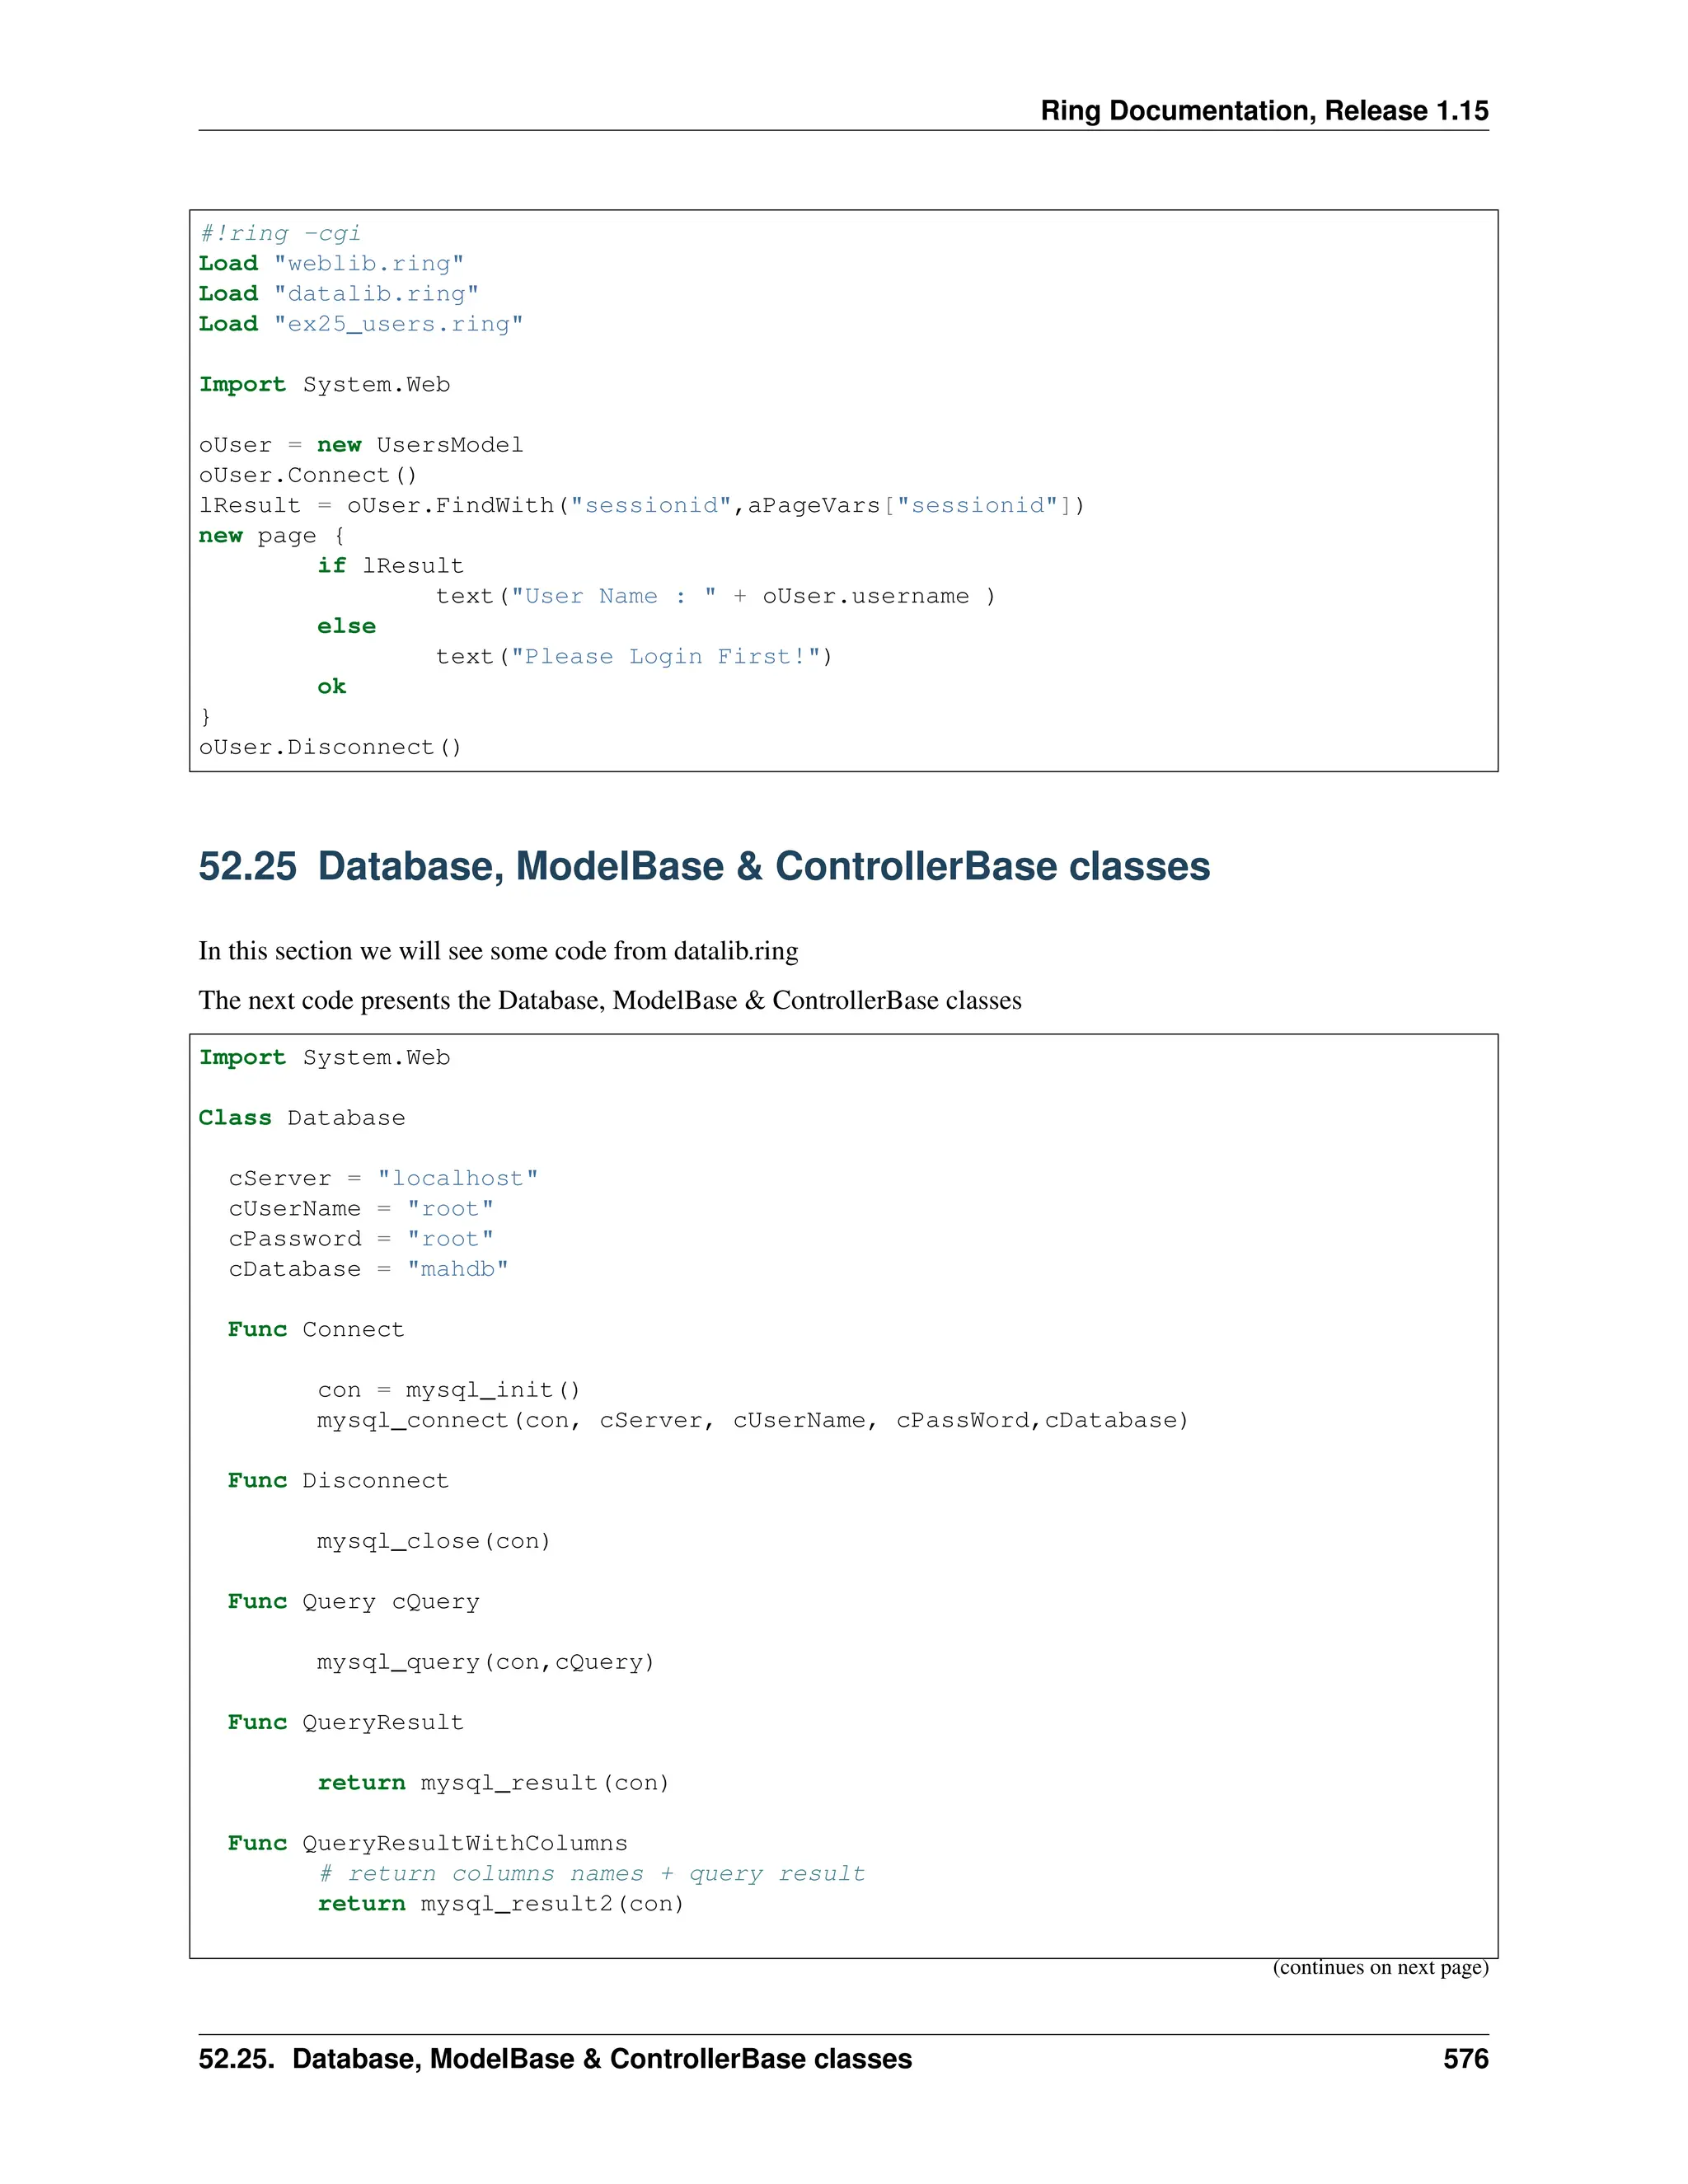Image resolution: width=1688 pixels, height=2184 pixels.
Task: Click the Load "datalib.ring" line
Action: [x=338, y=294]
